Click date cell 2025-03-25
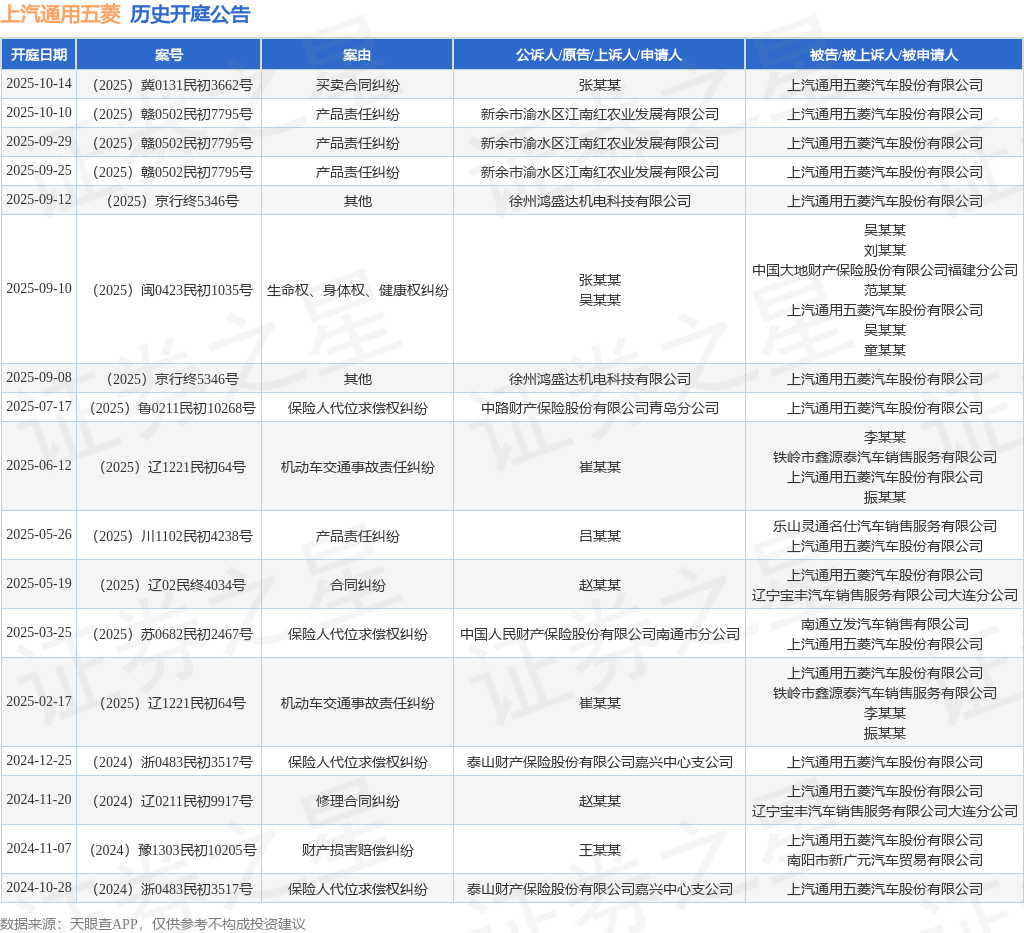 pyautogui.click(x=39, y=632)
